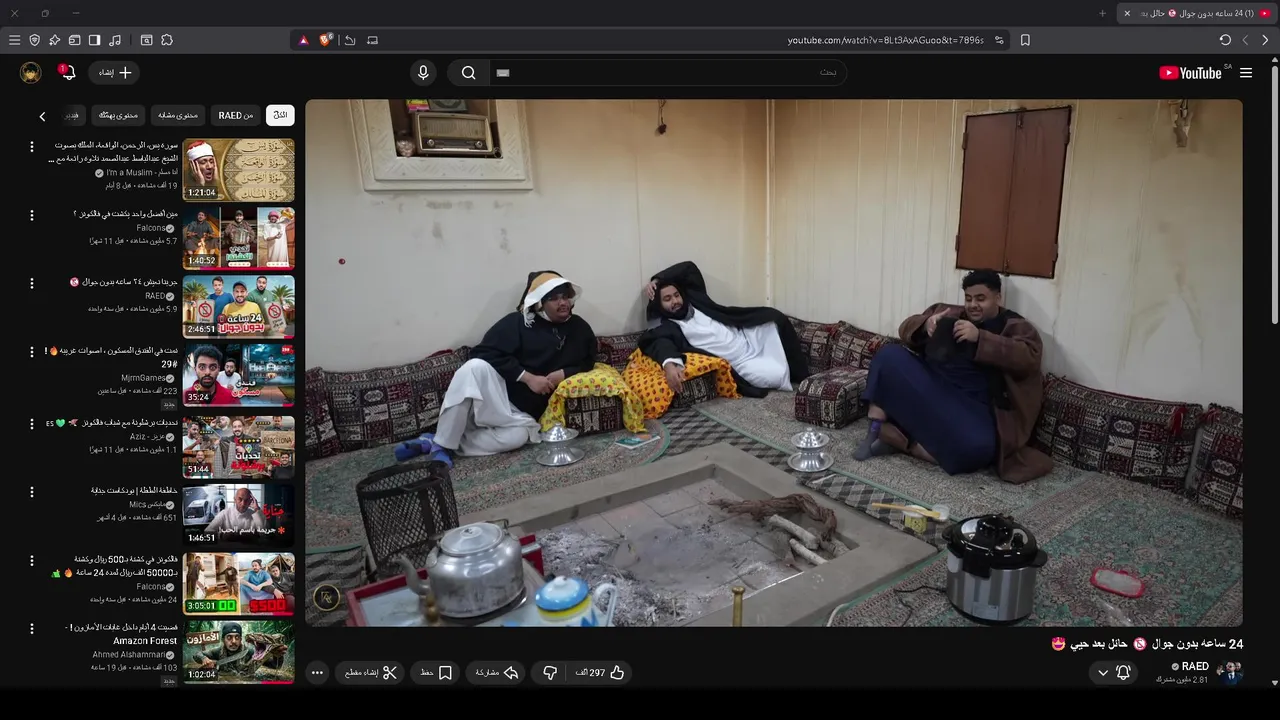Click the cast screen icon in address bar
Viewport: 1280px width, 720px height.
pos(373,40)
